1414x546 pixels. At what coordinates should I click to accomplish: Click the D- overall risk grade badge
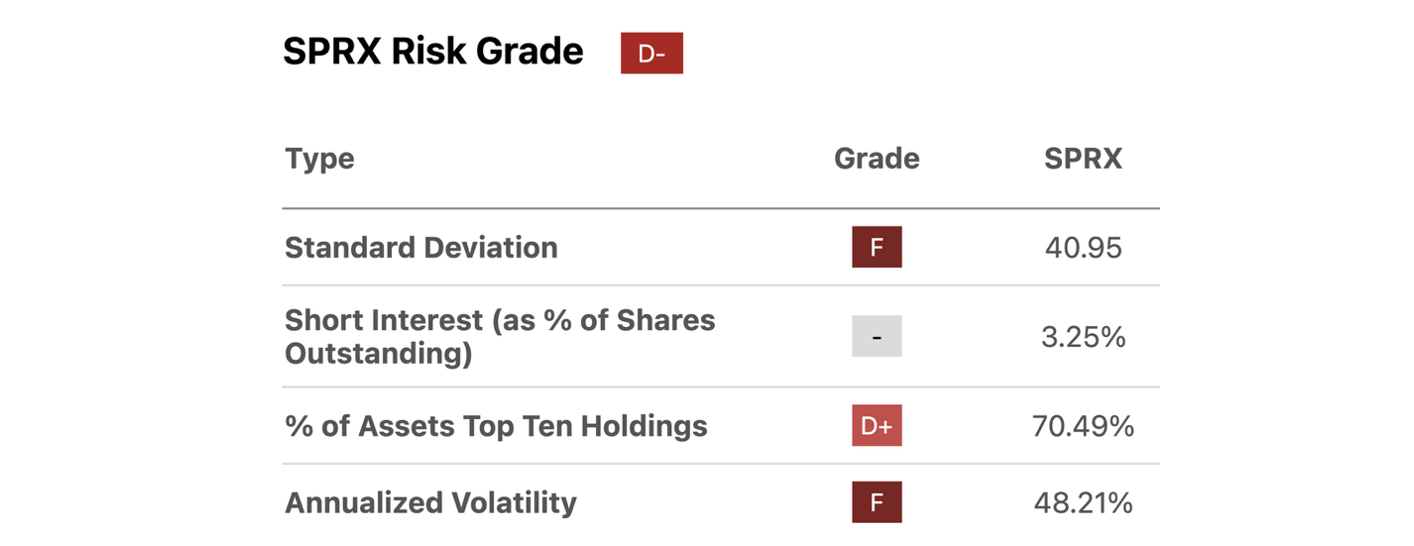coord(651,53)
